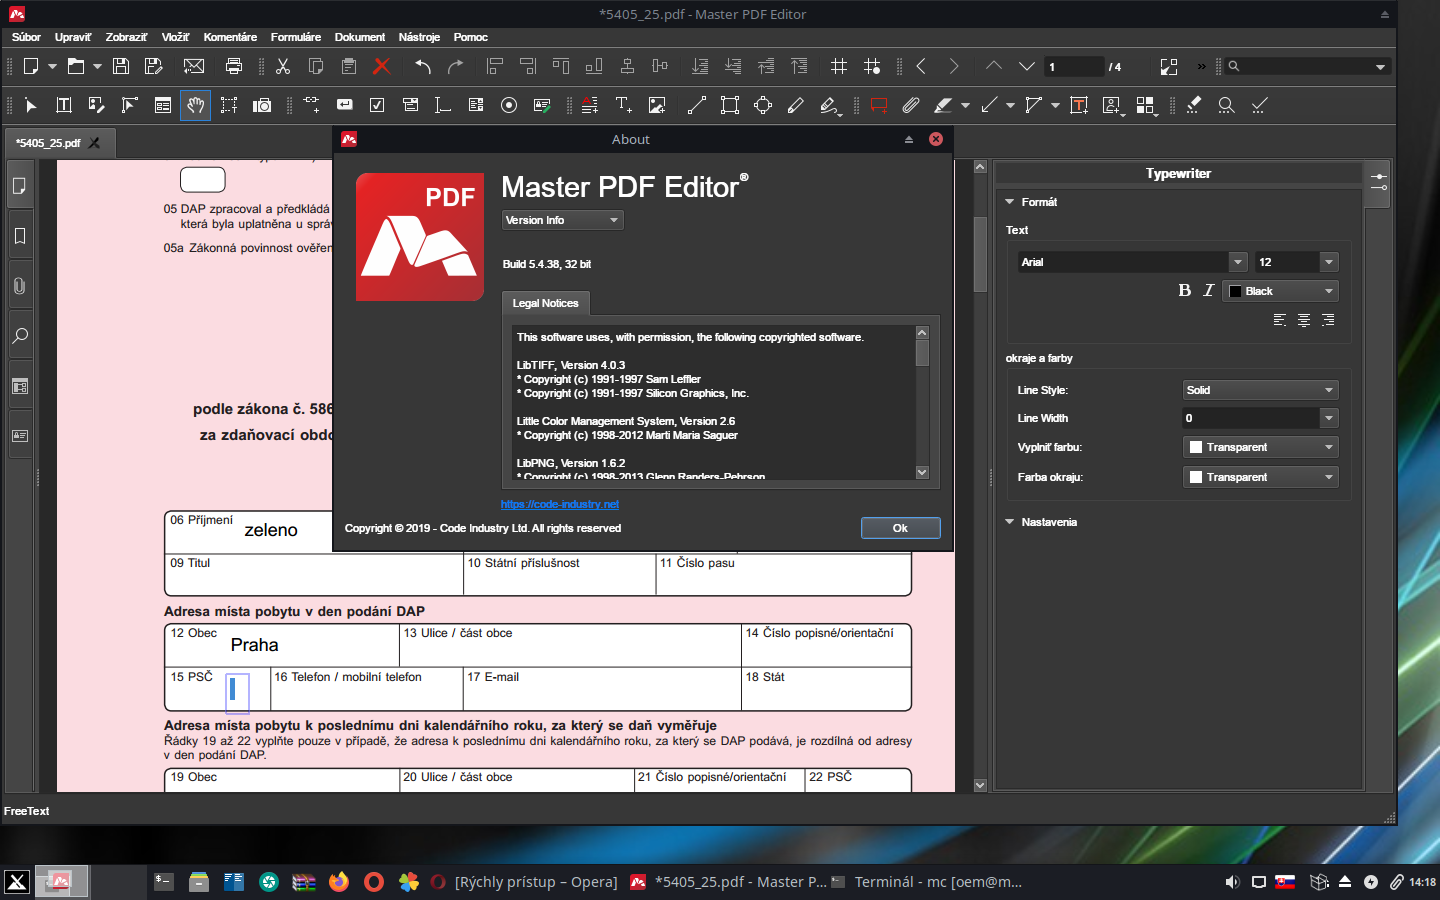
Task: Attach a file using the paperclip icon
Action: point(911,105)
